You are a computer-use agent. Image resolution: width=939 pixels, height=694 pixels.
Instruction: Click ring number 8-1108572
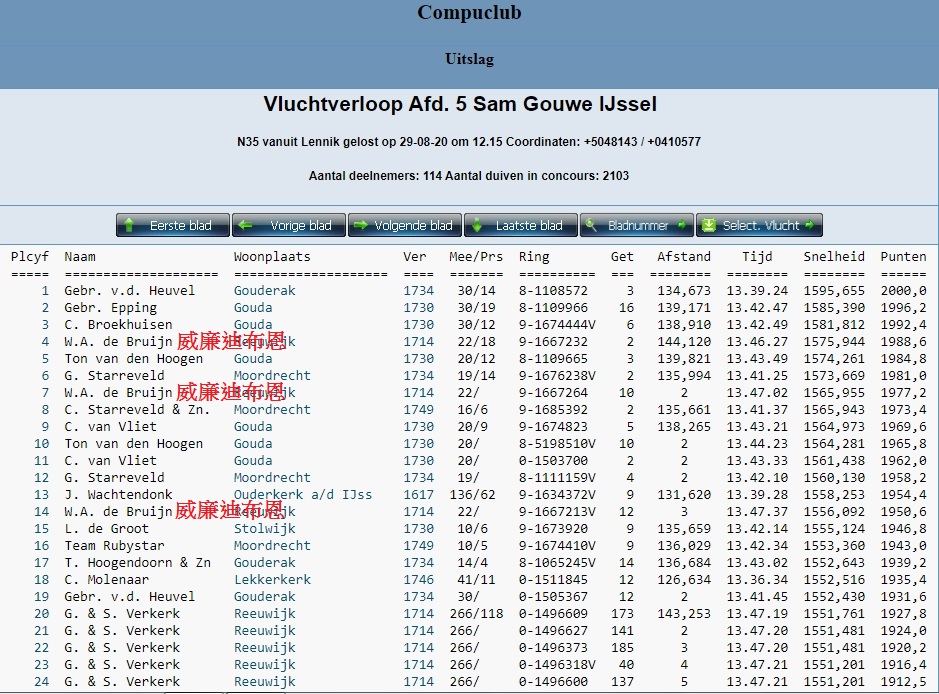pos(553,290)
